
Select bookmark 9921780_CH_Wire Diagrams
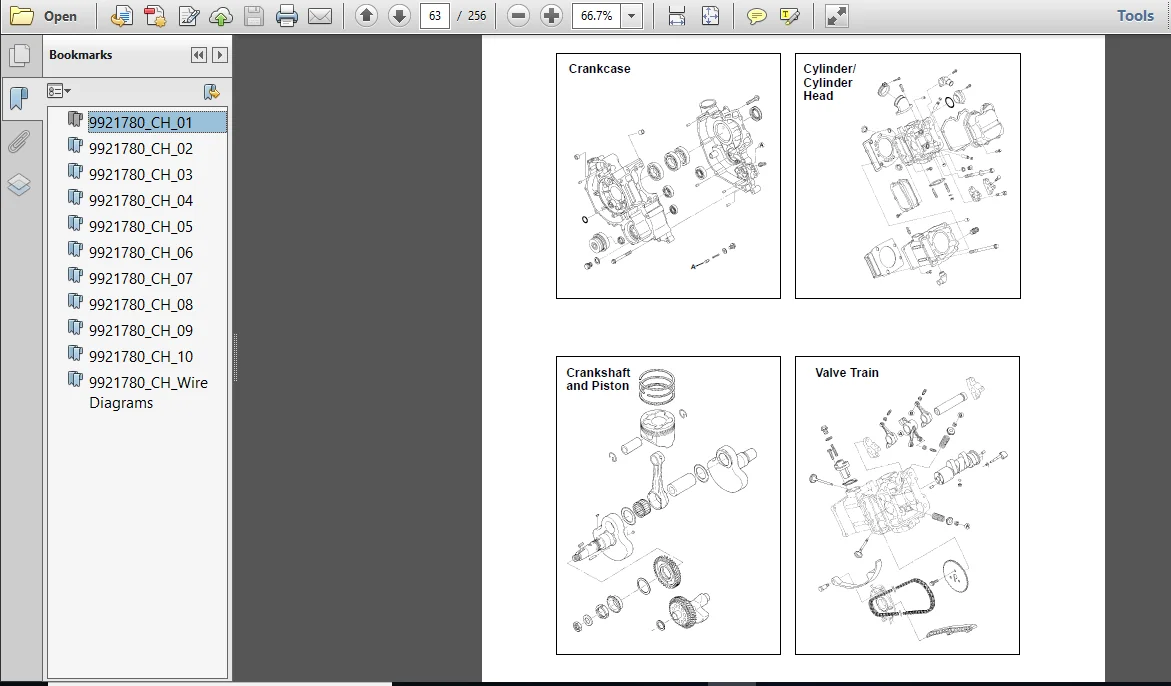[x=148, y=392]
